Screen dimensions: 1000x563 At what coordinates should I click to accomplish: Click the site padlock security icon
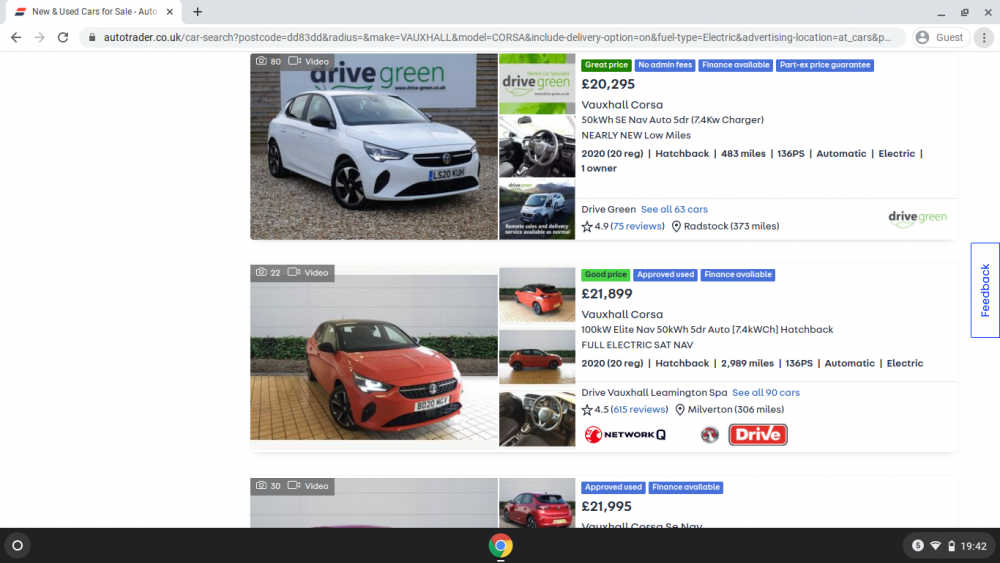click(92, 38)
